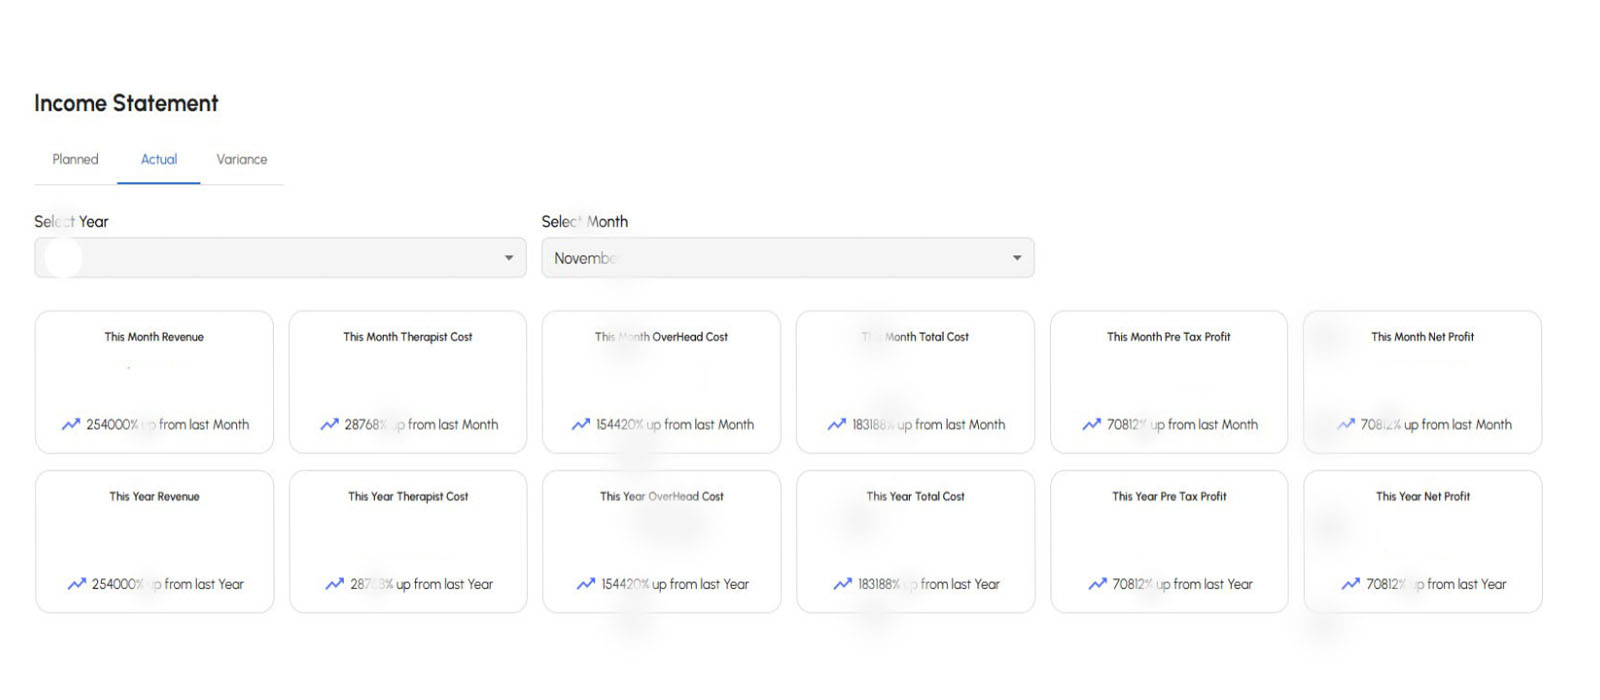
Task: Switch to the Planned tab
Action: click(x=75, y=160)
